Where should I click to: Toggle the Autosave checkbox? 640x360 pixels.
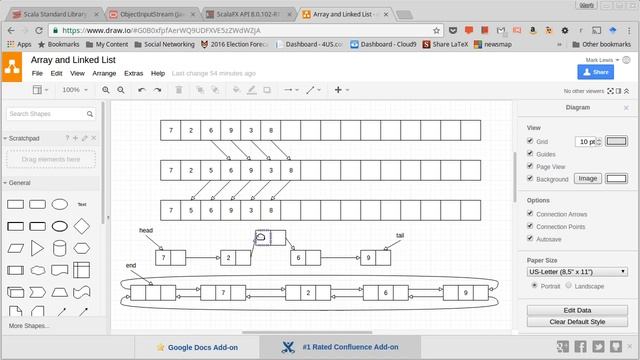(530, 238)
